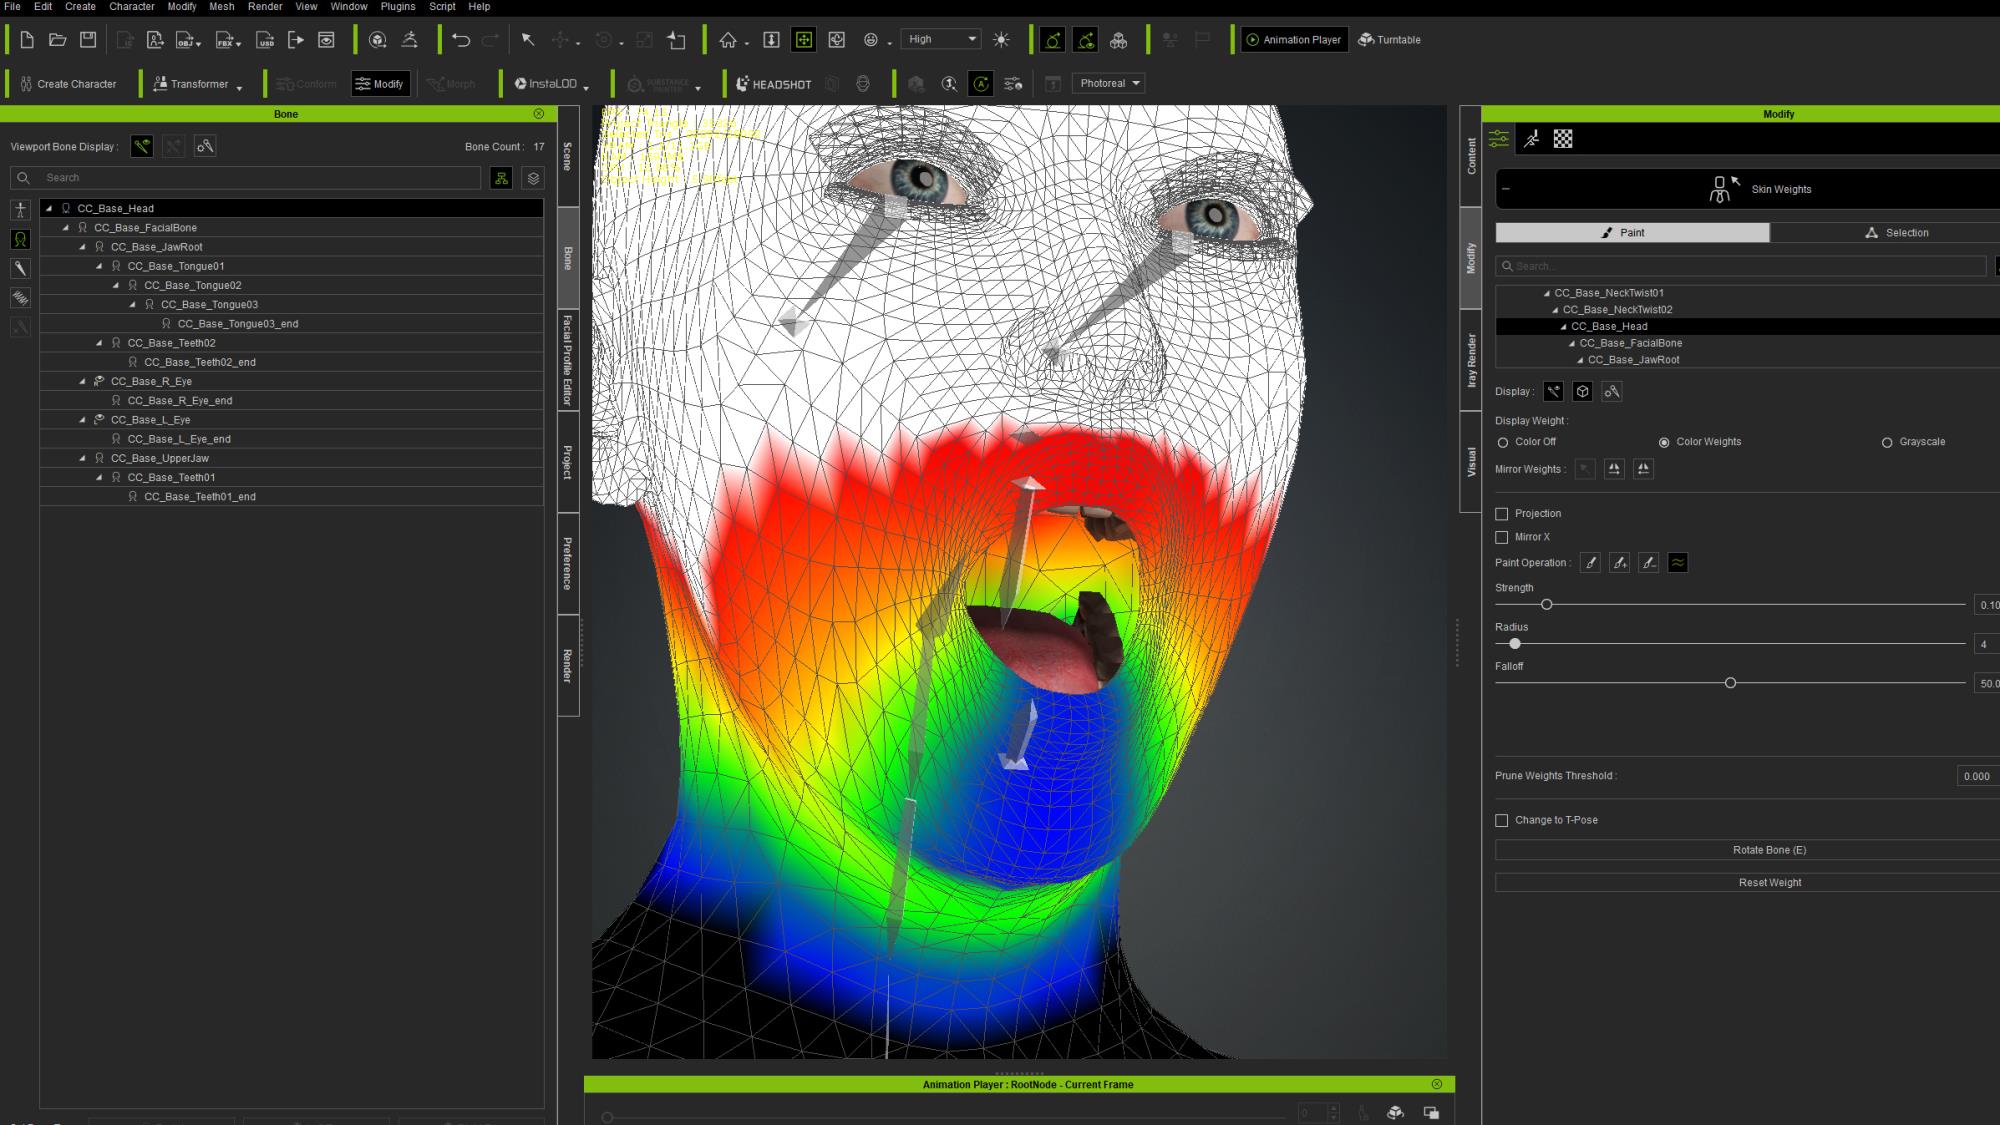Collapse CC_Base_R_Eye tree node
Screen dimensions: 2000x1125
pyautogui.click(x=82, y=381)
